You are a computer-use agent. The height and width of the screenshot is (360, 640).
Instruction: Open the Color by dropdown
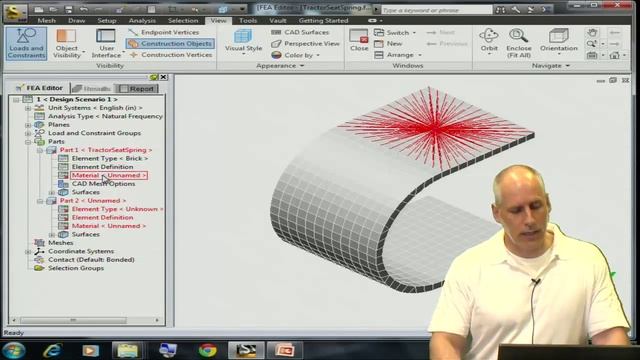tap(296, 55)
